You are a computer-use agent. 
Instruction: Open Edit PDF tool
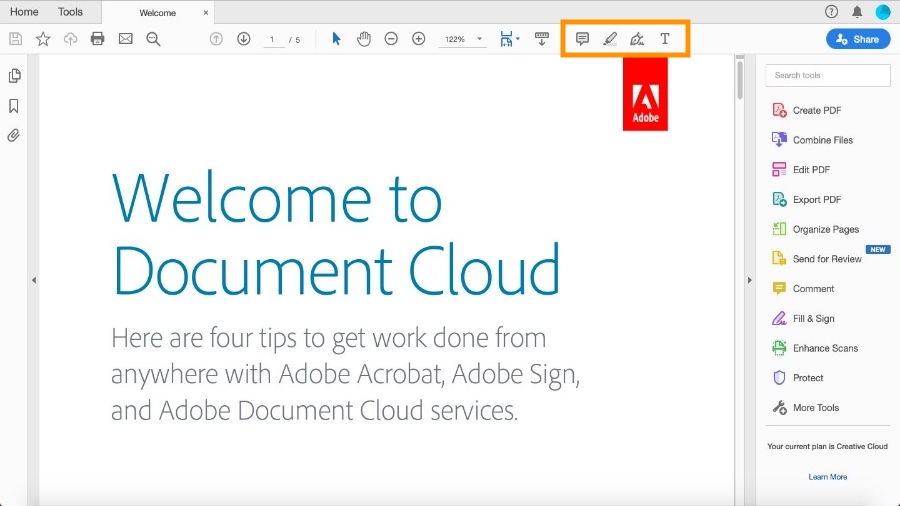coord(801,169)
